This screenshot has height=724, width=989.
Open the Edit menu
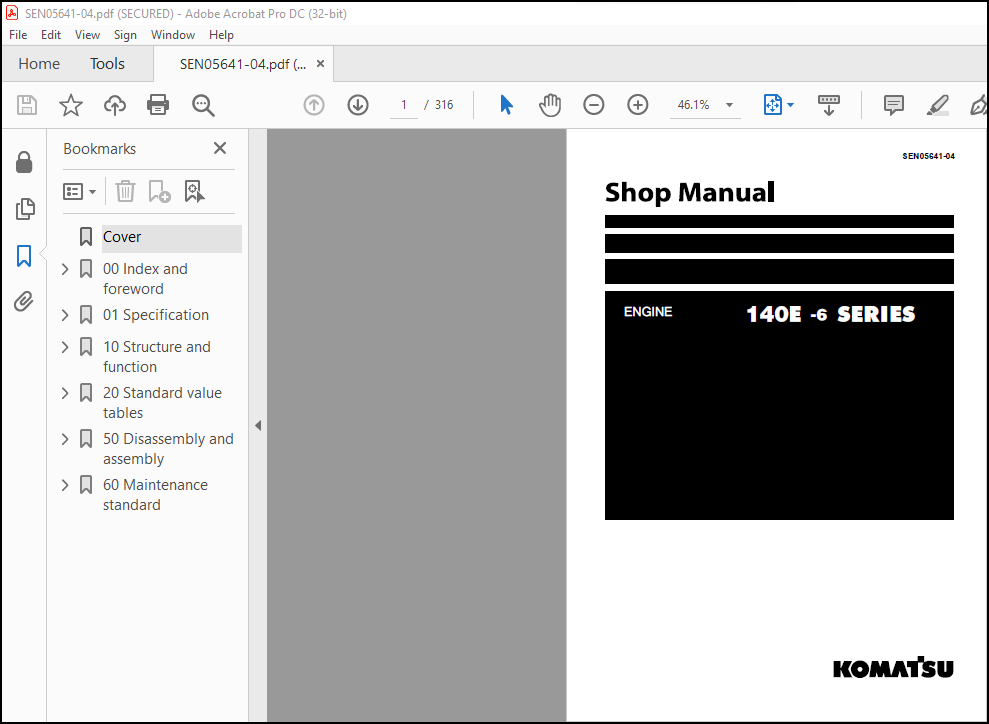[x=50, y=35]
